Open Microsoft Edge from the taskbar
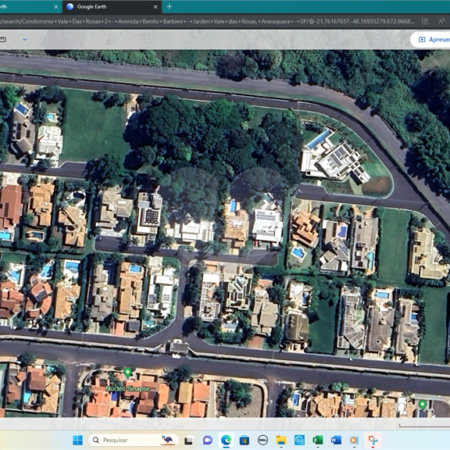Viewport: 450px width, 450px height. 226,440
